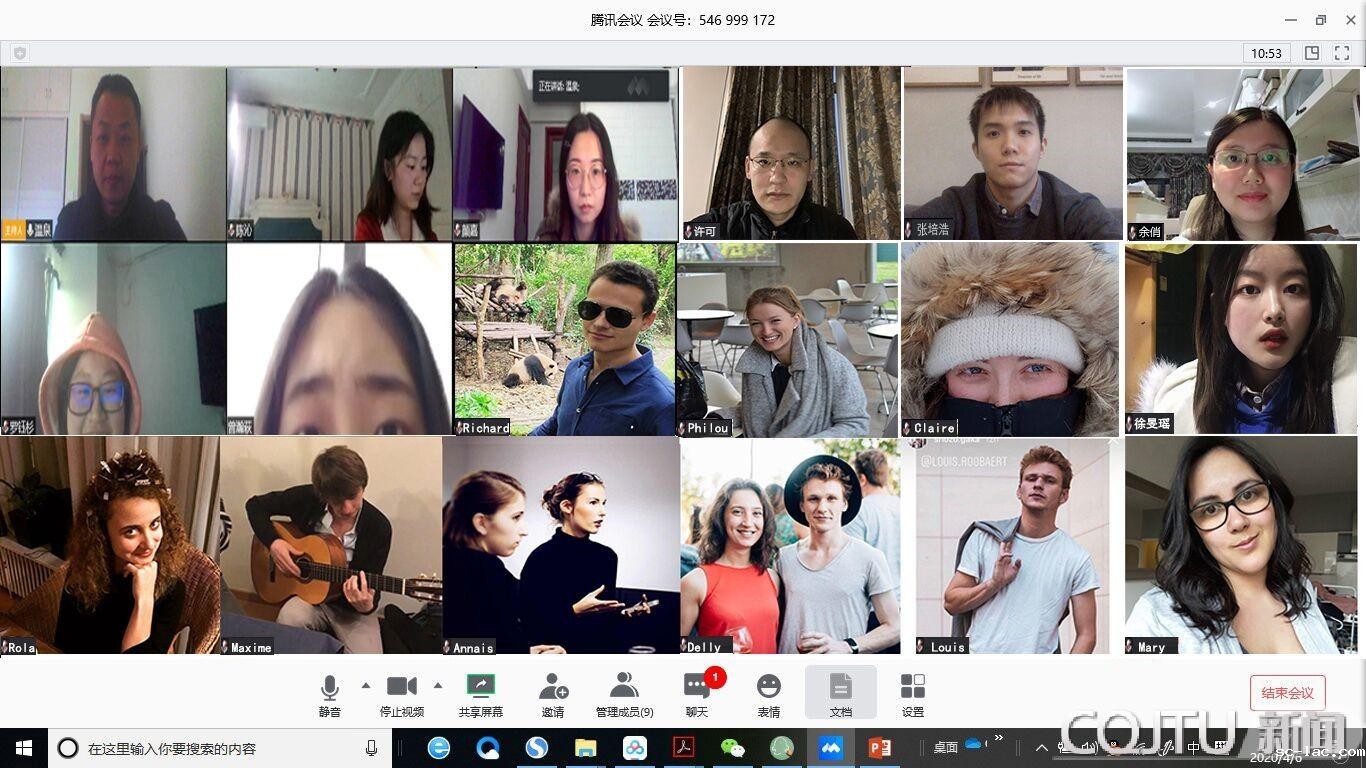This screenshot has height=768, width=1366.
Task: Mute microphone with the 静音 button
Action: (329, 692)
